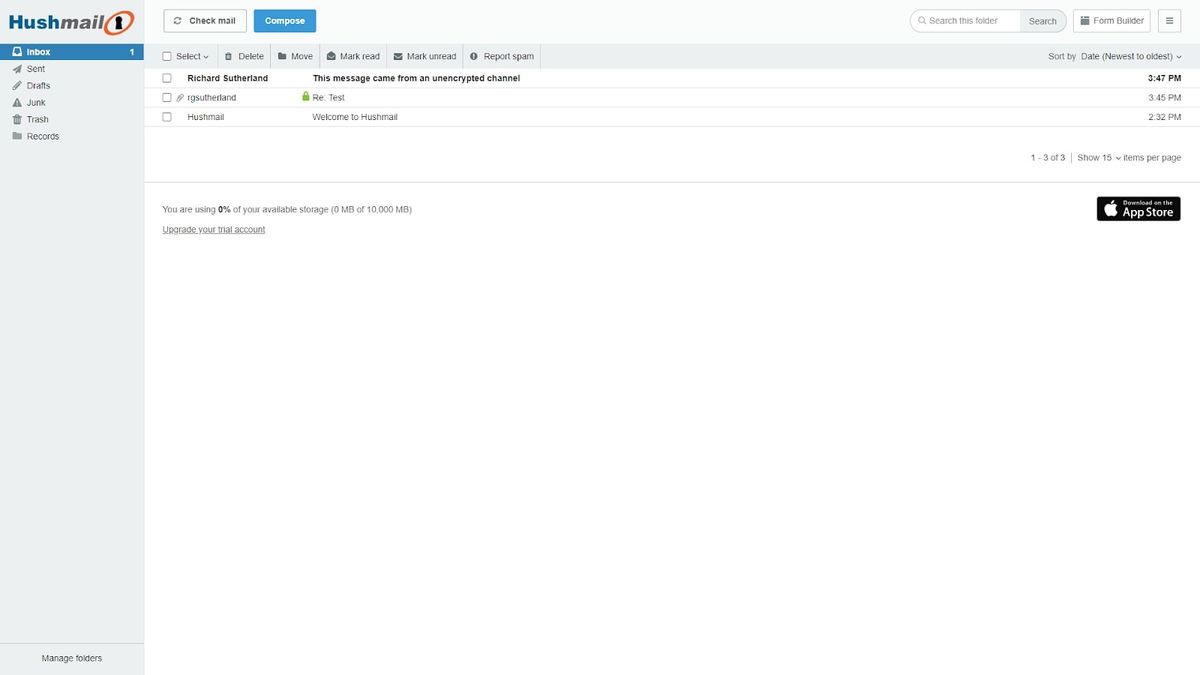This screenshot has width=1200, height=675.
Task: Select the Sent folder paper-plane icon
Action: (x=17, y=68)
